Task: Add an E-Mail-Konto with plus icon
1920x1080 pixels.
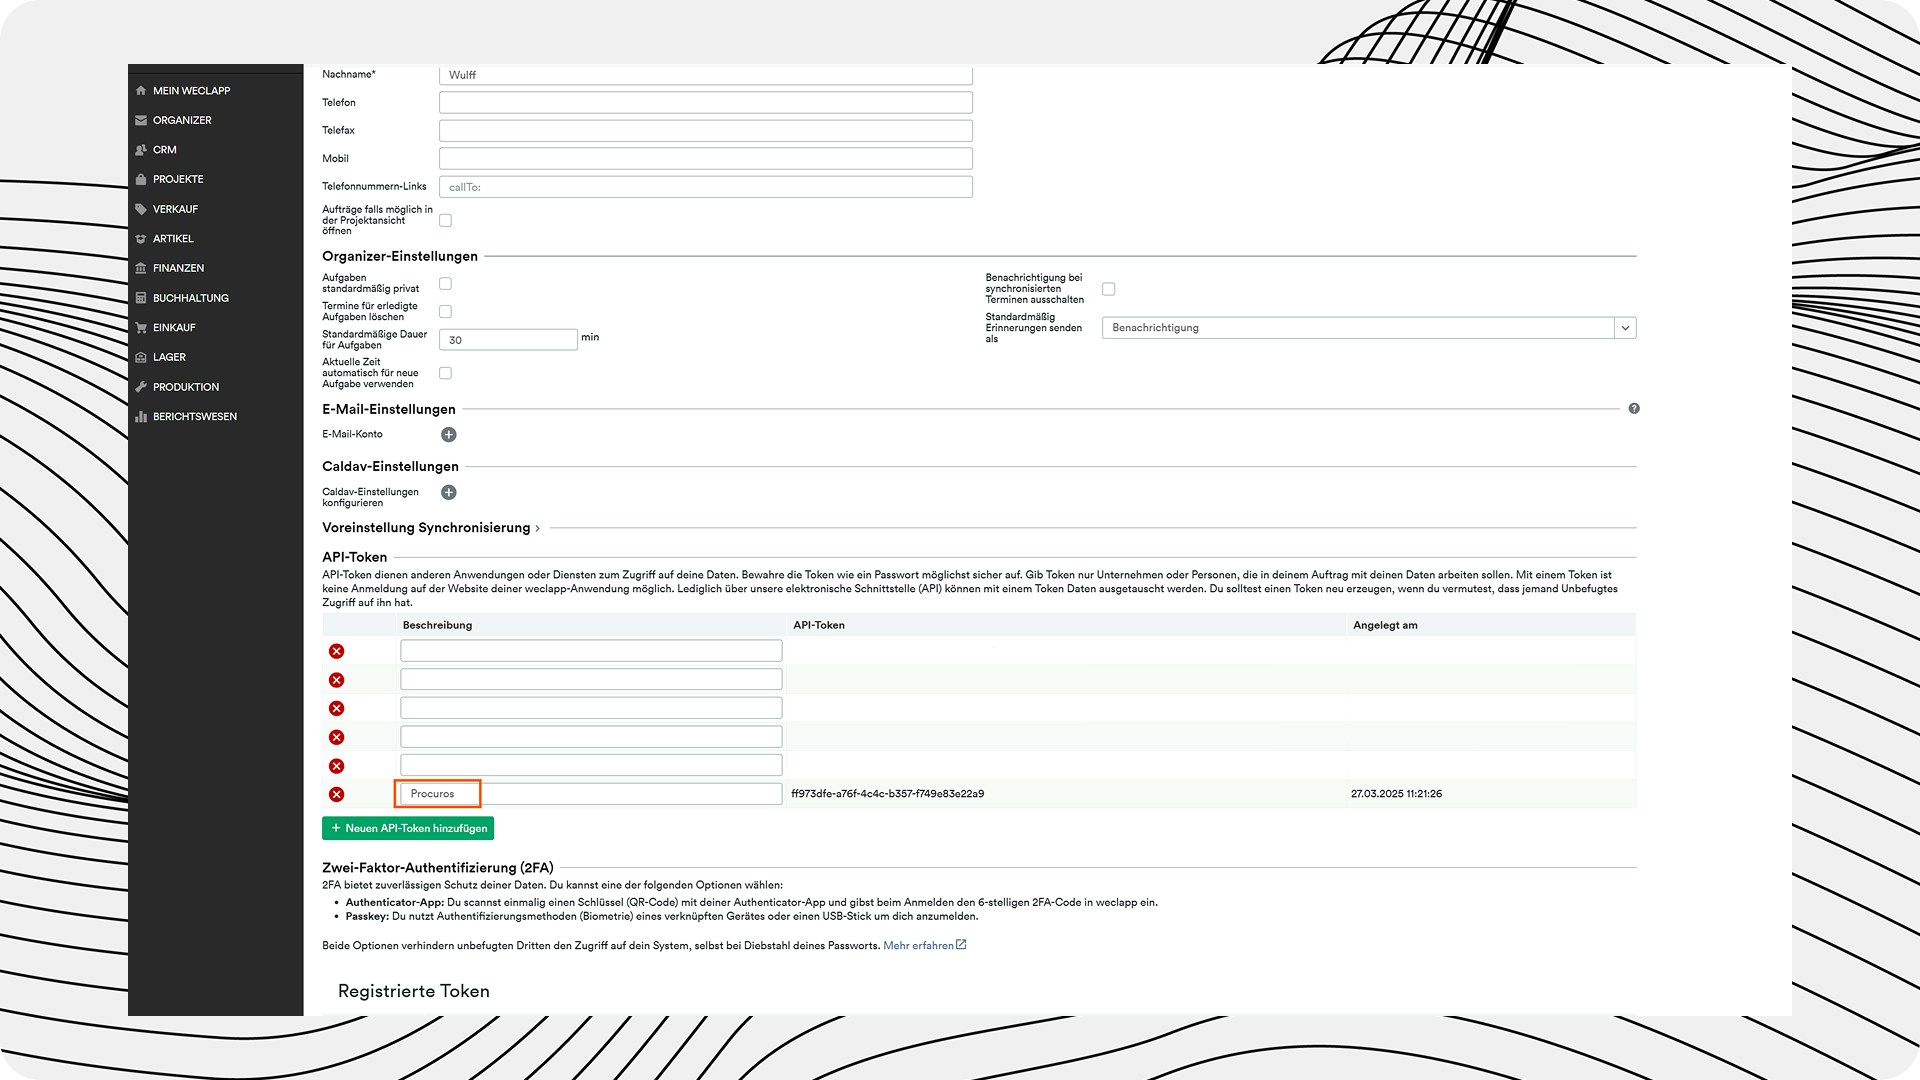Action: 449,435
